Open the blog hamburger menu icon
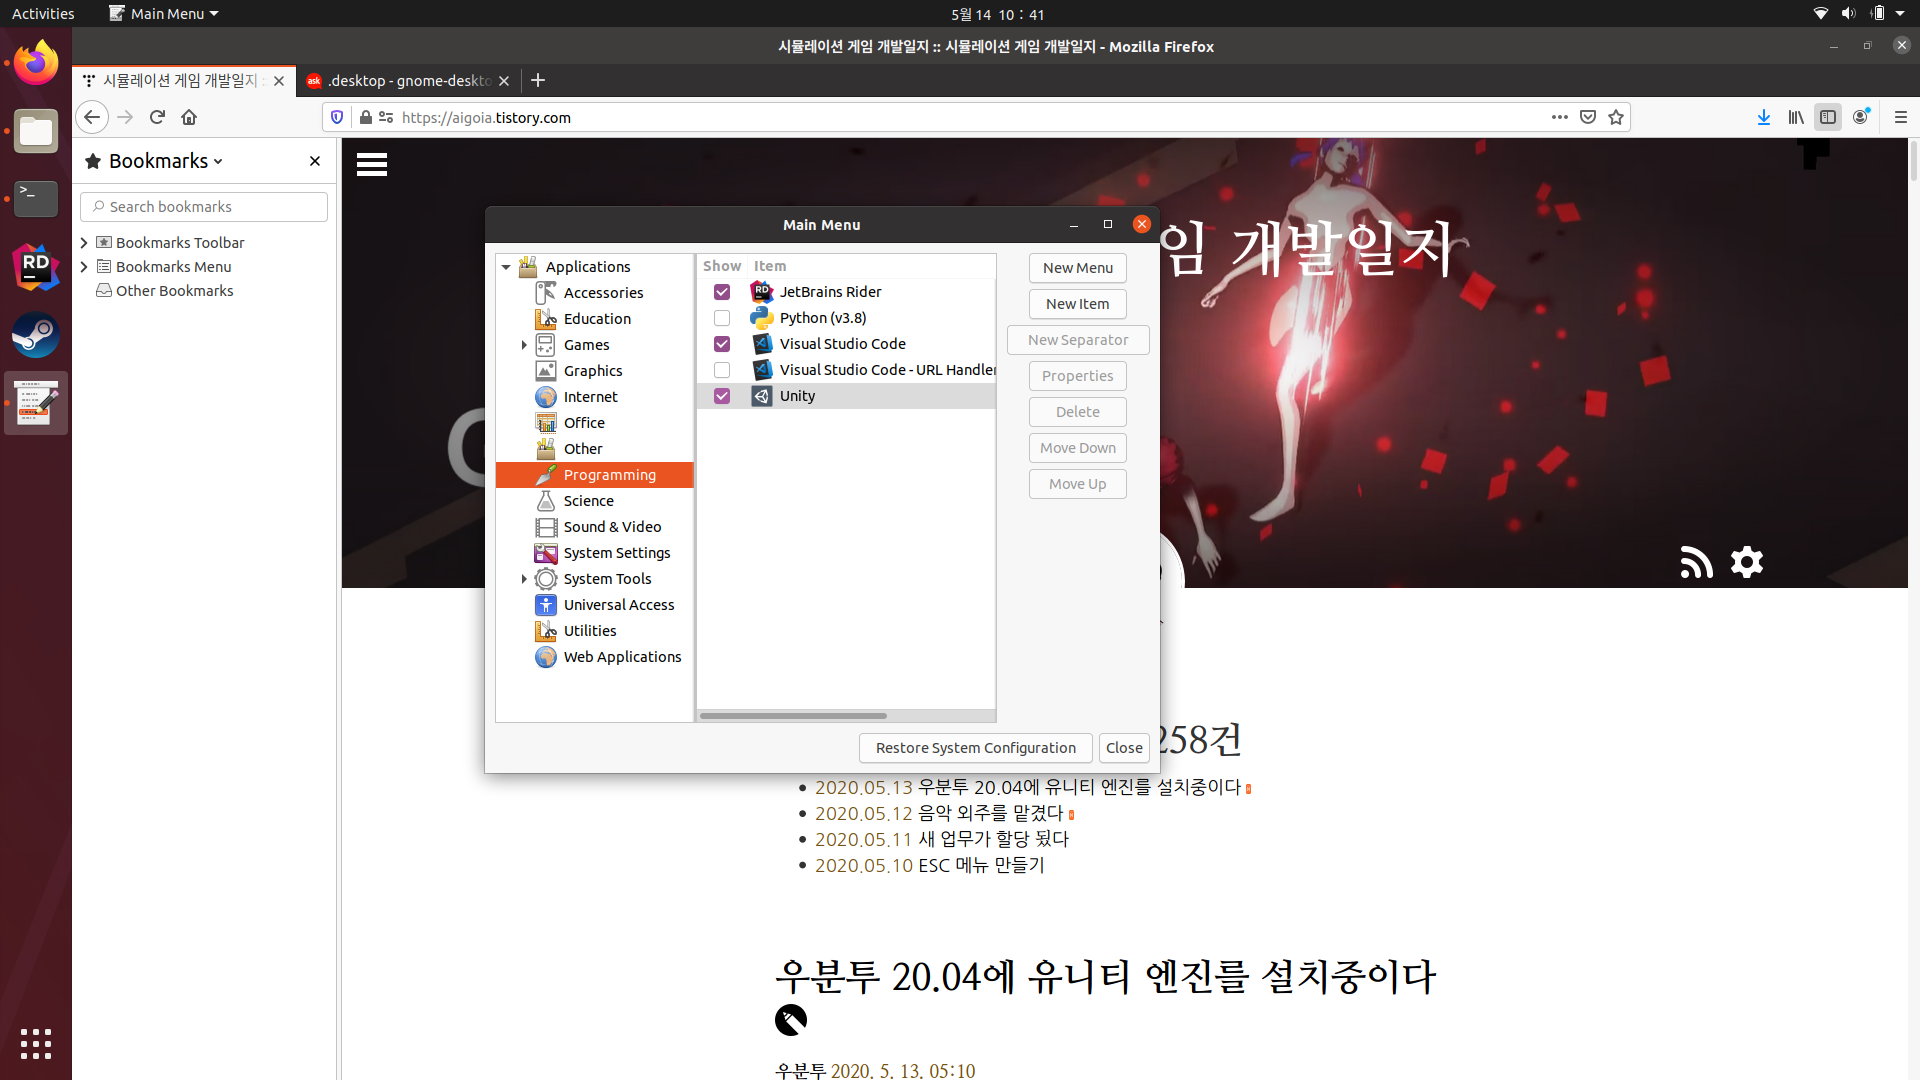 (x=372, y=165)
